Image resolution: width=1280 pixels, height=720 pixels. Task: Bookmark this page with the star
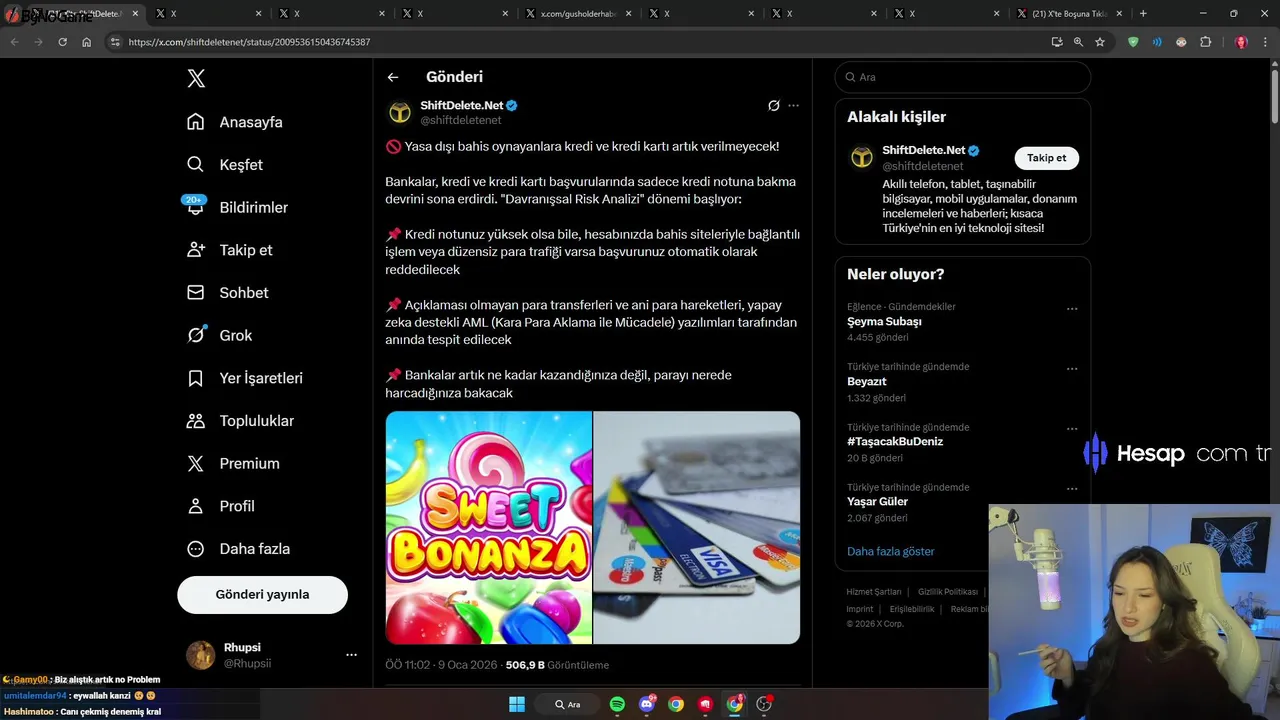(x=1100, y=42)
